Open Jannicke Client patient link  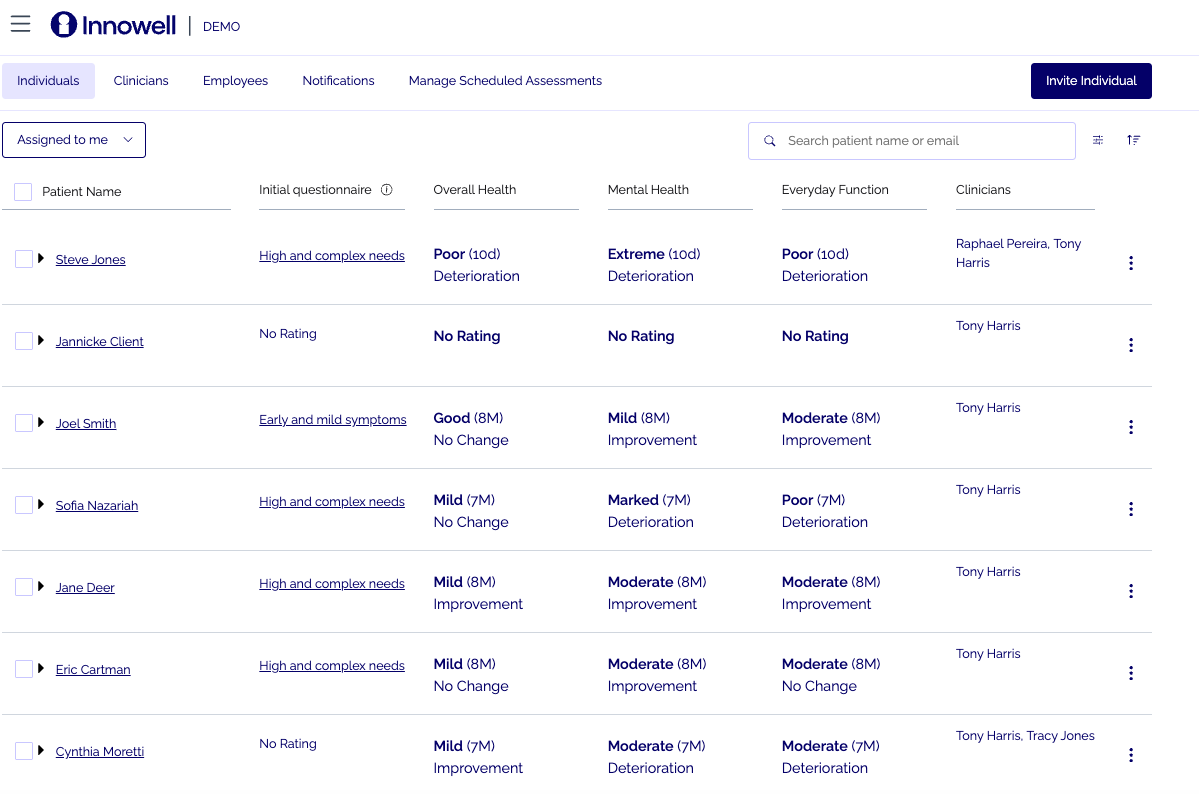pos(99,341)
